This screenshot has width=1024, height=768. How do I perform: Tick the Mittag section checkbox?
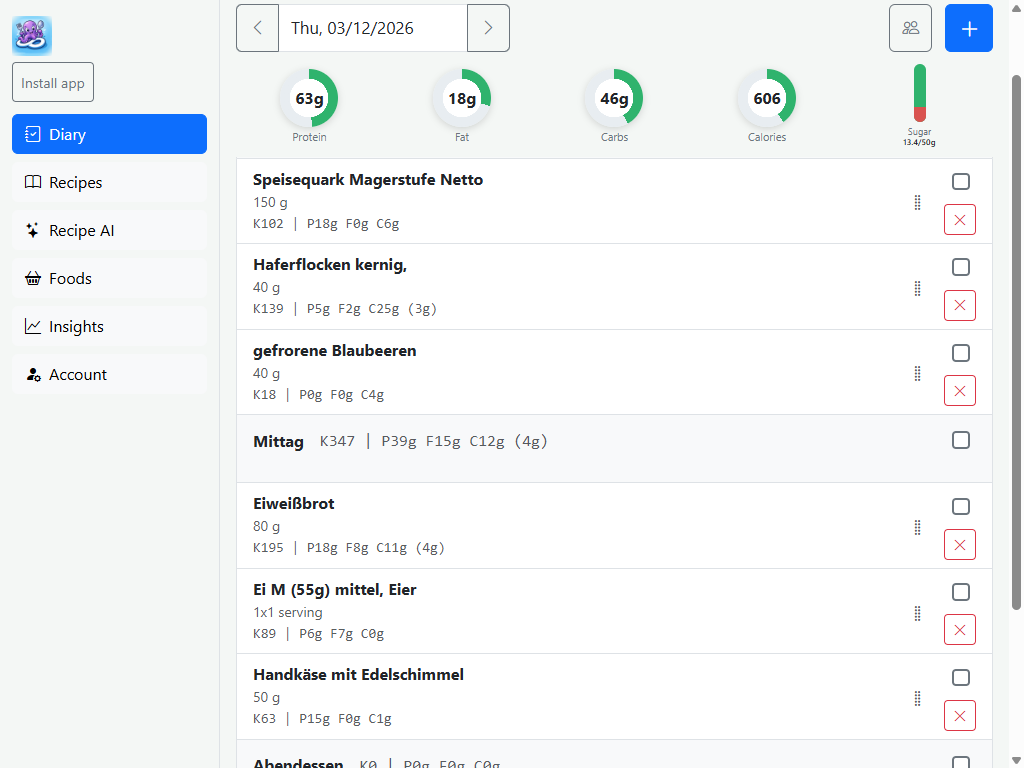(961, 439)
